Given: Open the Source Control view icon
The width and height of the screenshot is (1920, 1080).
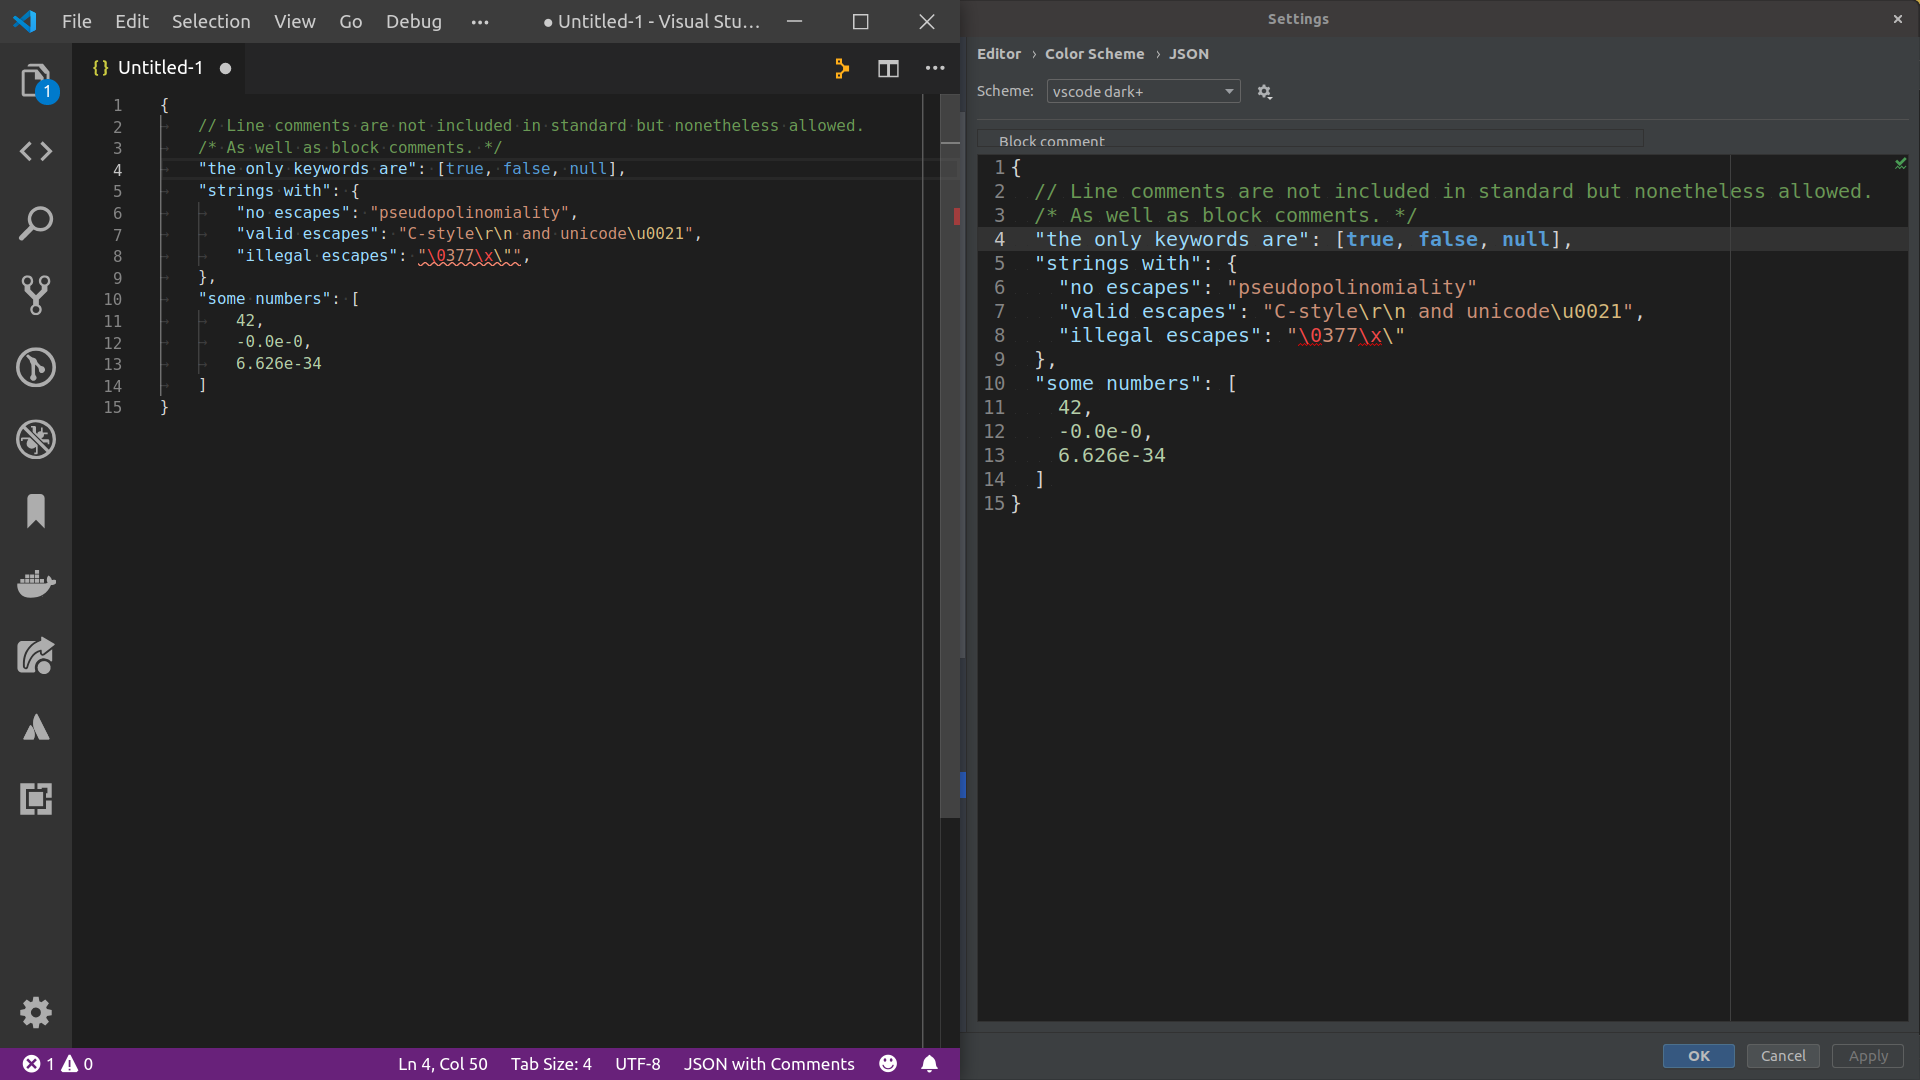Looking at the screenshot, I should pos(36,295).
